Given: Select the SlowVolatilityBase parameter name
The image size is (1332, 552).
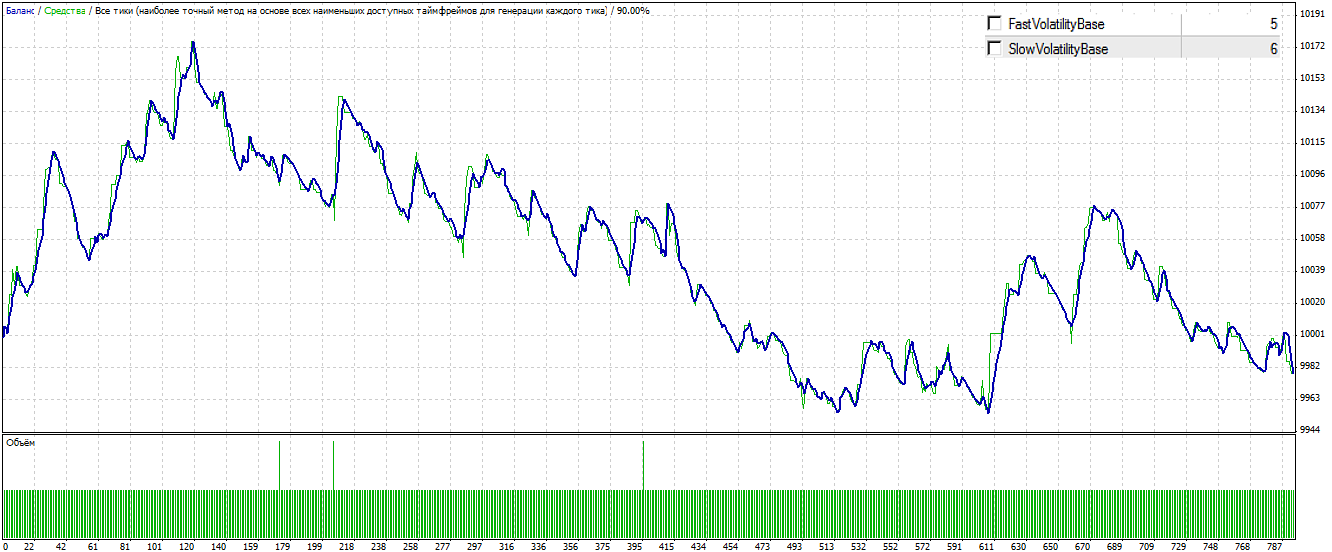Looking at the screenshot, I should (x=1058, y=48).
